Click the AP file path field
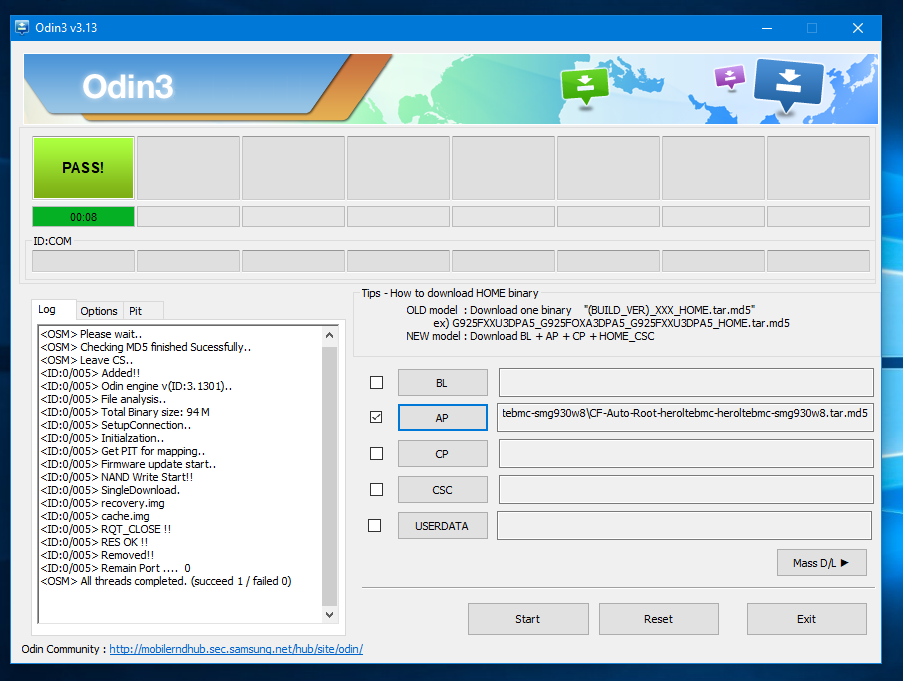The height and width of the screenshot is (681, 903). (x=686, y=417)
